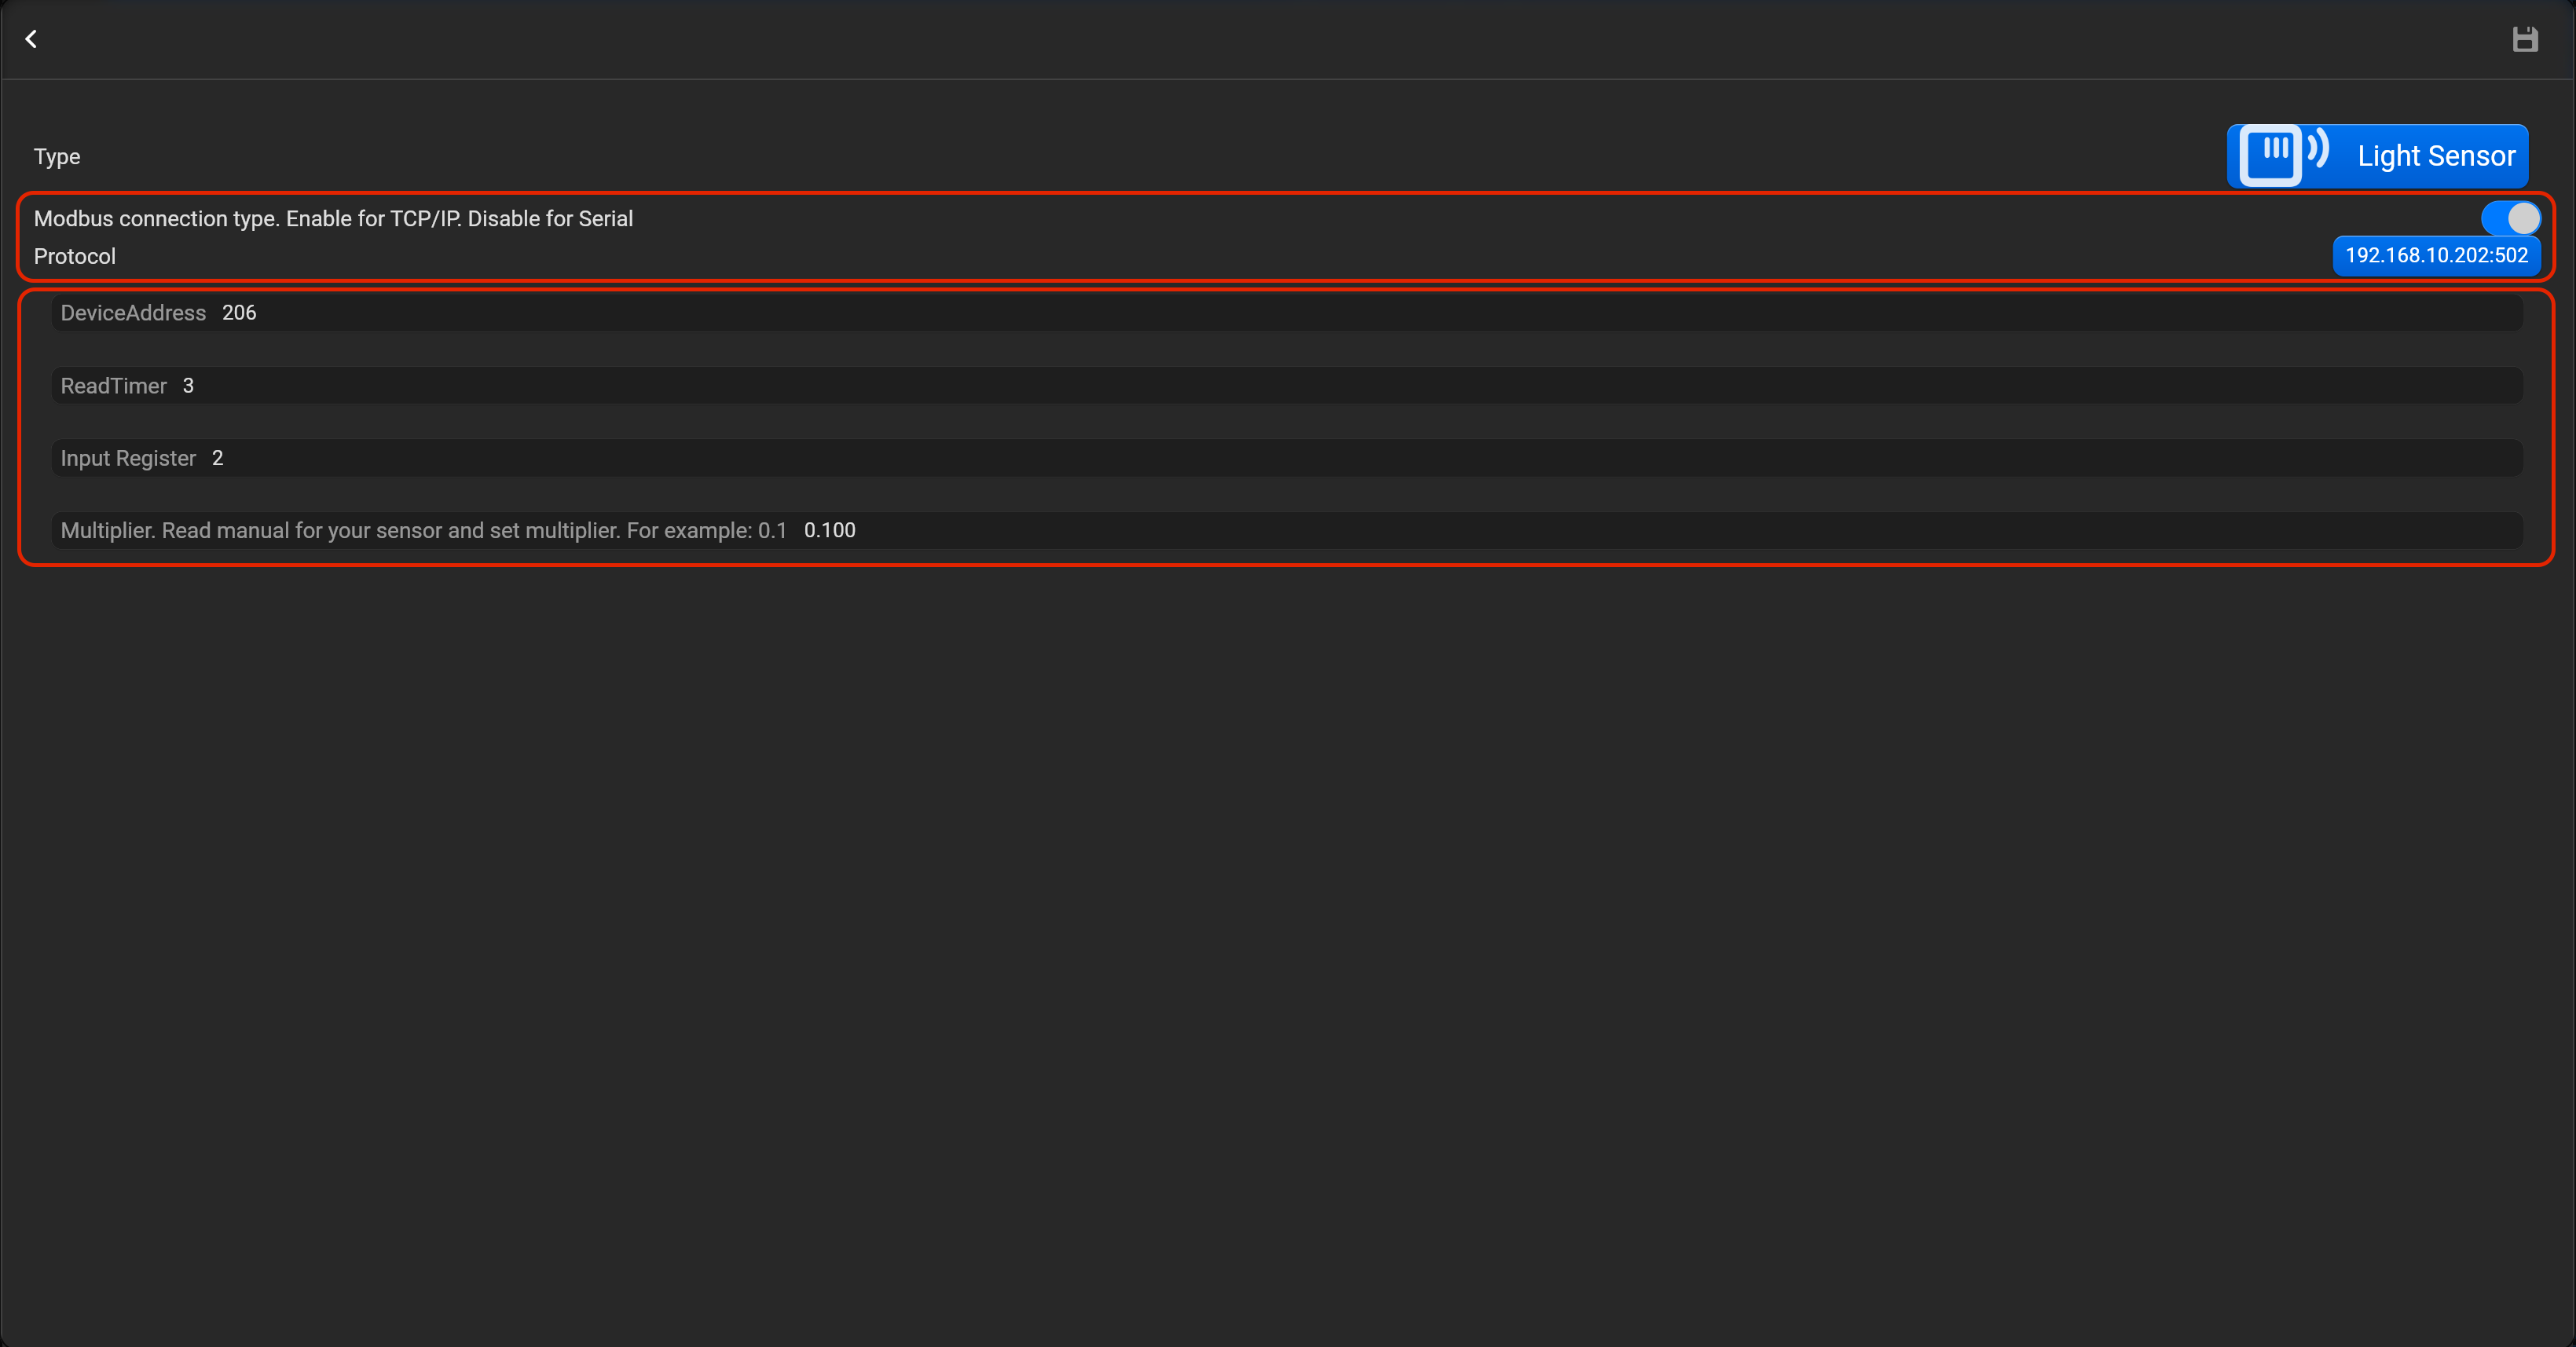Screen dimensions: 2576x1347
Task: Click the Multiplier value 0.100
Action: 829,530
